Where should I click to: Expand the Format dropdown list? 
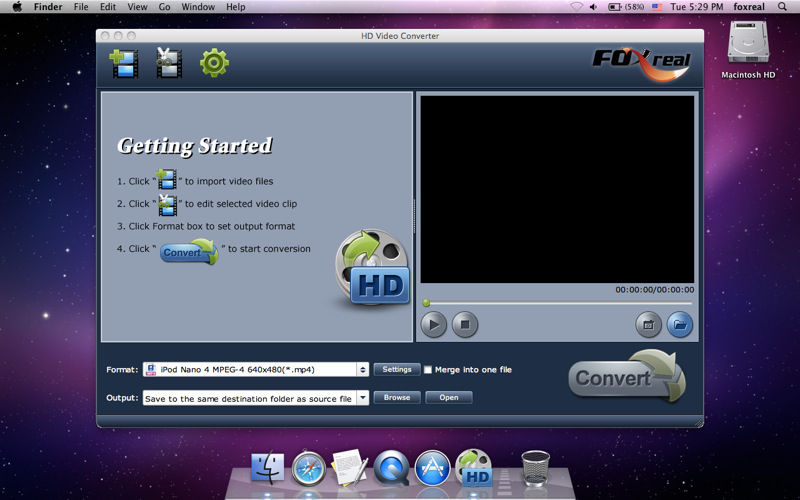click(x=362, y=370)
